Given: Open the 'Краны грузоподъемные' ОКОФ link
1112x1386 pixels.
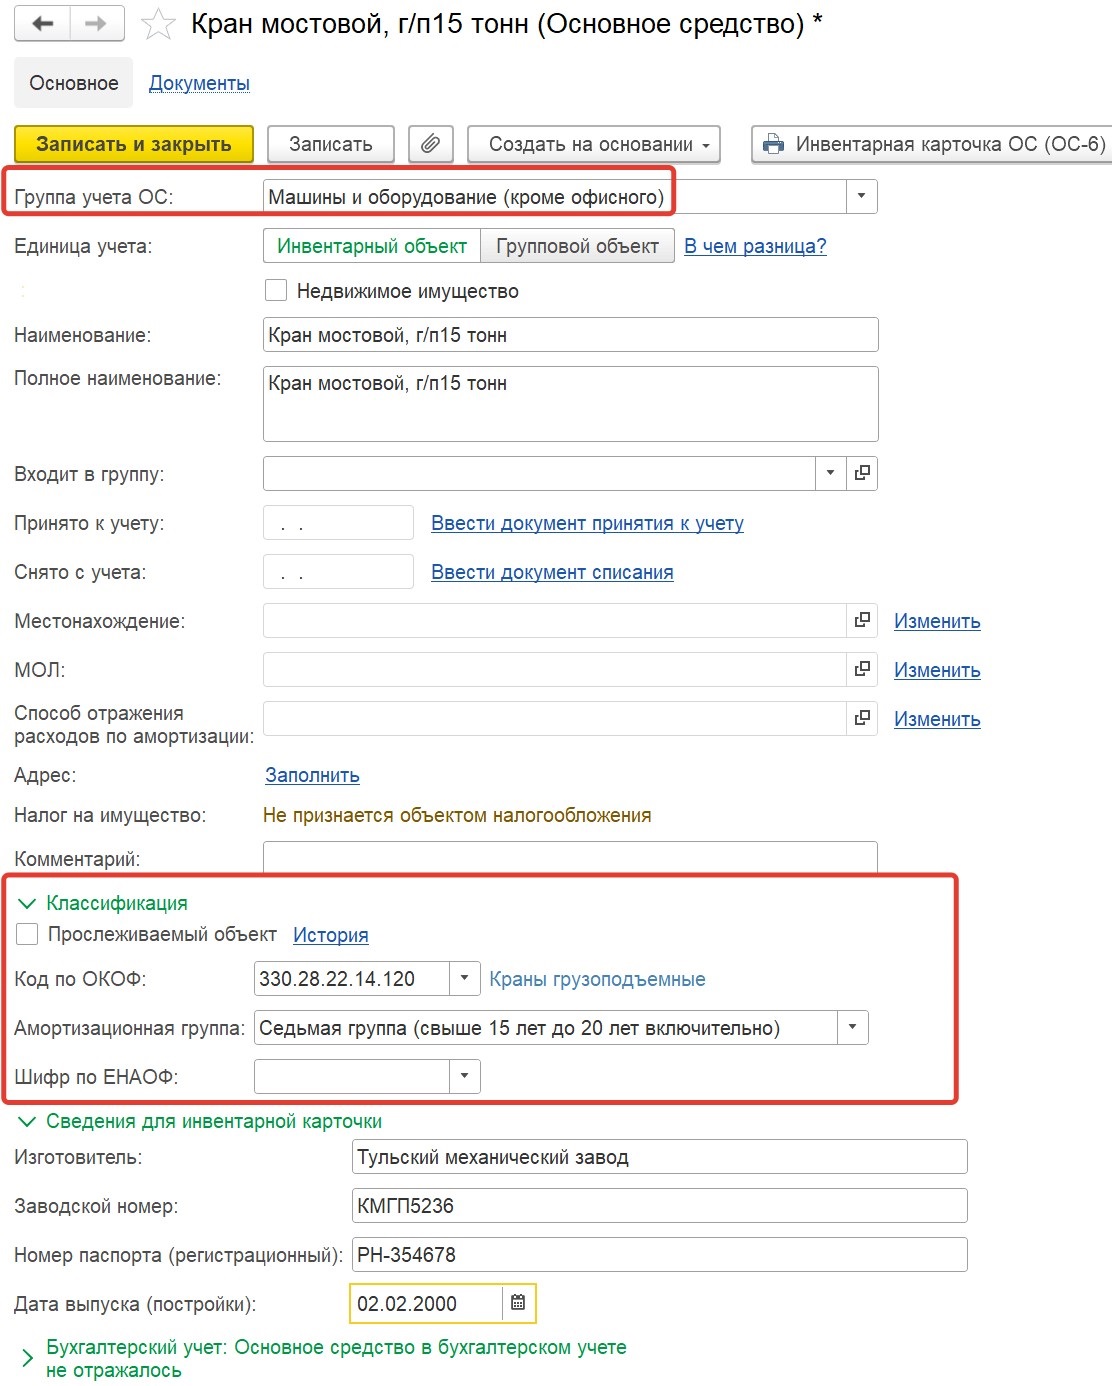Looking at the screenshot, I should point(597,979).
